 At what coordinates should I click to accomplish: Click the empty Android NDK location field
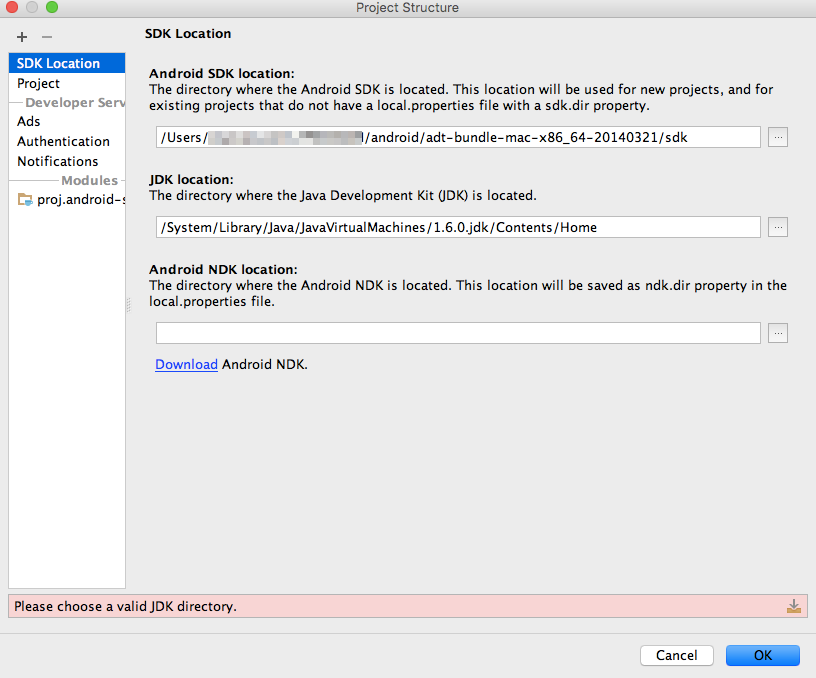tap(458, 333)
